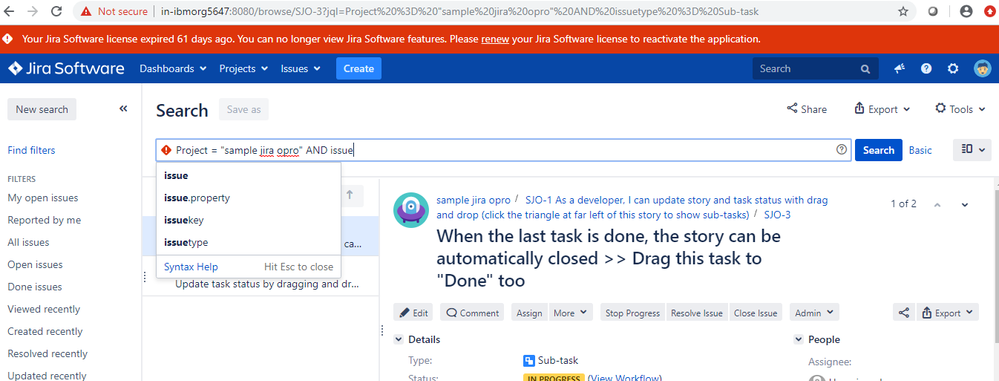Screen dimensions: 999x381
Task: Open Projects dropdown menu
Action: point(243,68)
